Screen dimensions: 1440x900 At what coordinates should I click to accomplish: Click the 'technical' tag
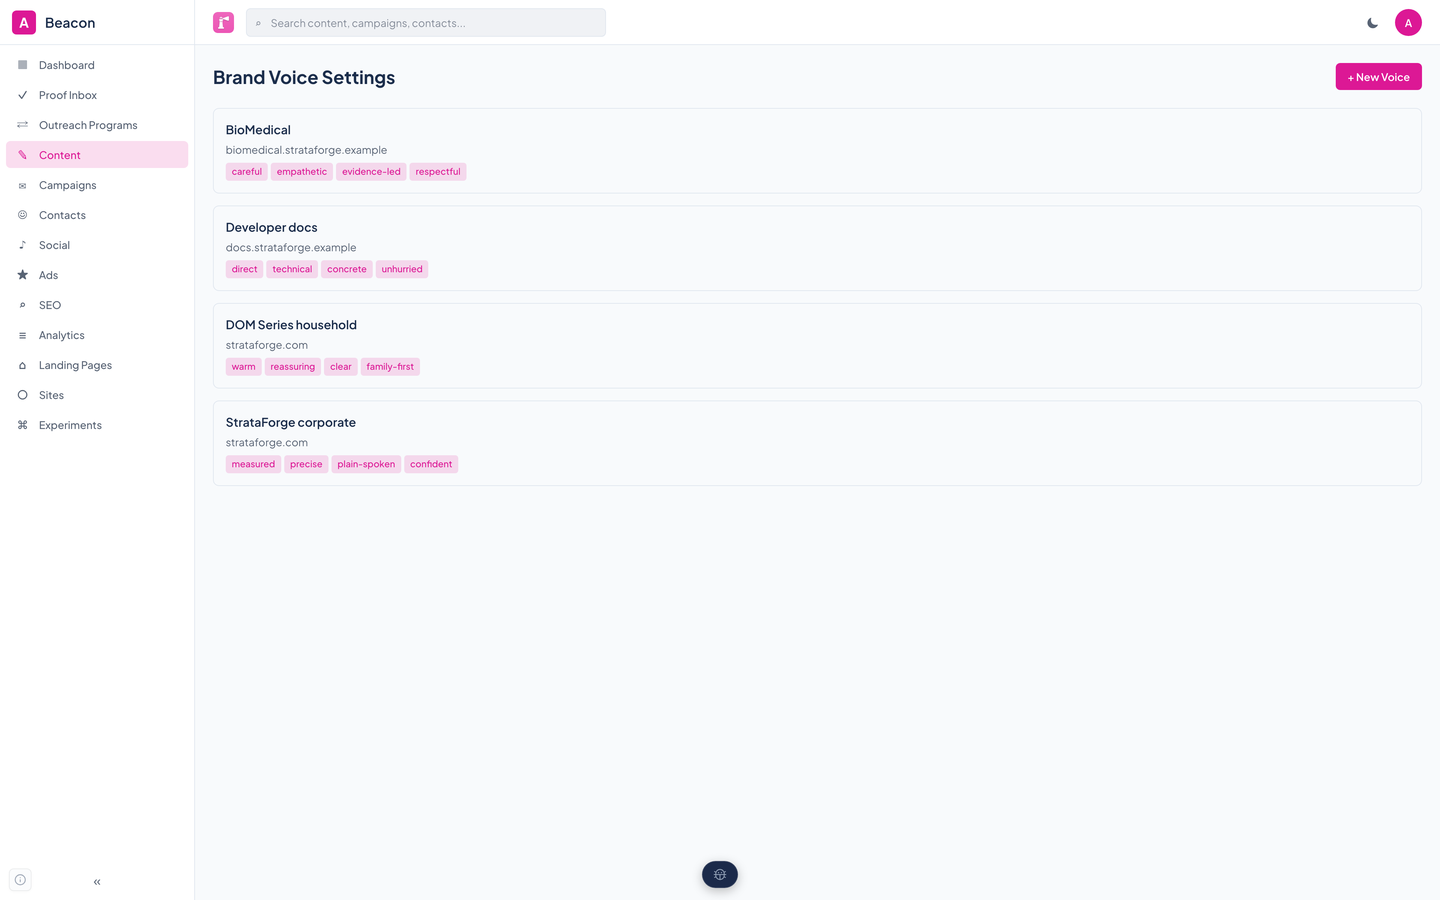point(292,269)
